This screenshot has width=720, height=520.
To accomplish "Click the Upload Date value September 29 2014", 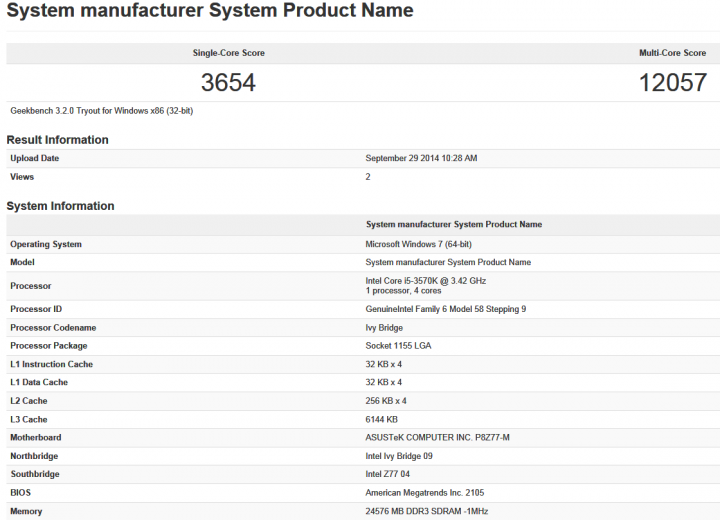I will (421, 158).
